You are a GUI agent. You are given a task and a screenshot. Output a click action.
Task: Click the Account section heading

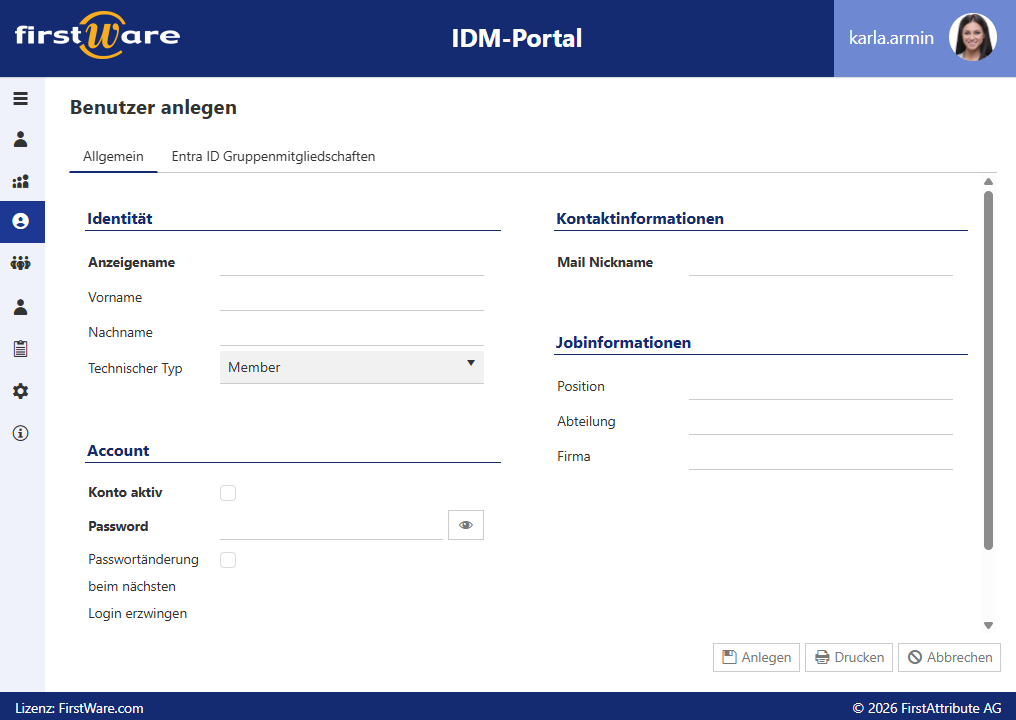pos(118,450)
